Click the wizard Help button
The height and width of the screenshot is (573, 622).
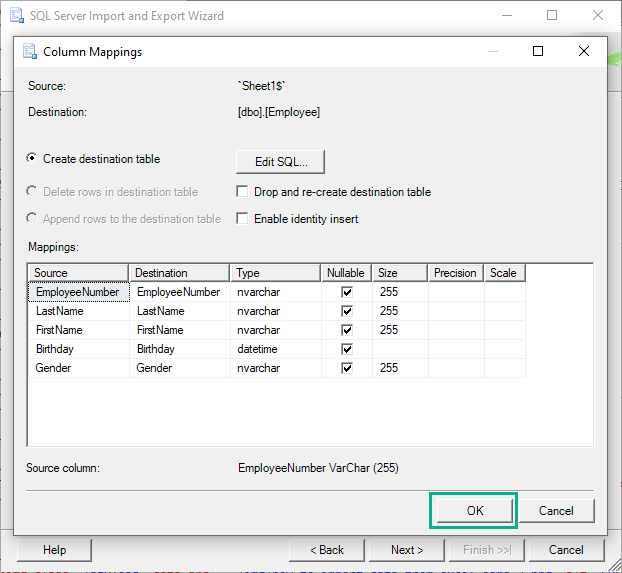coord(54,550)
